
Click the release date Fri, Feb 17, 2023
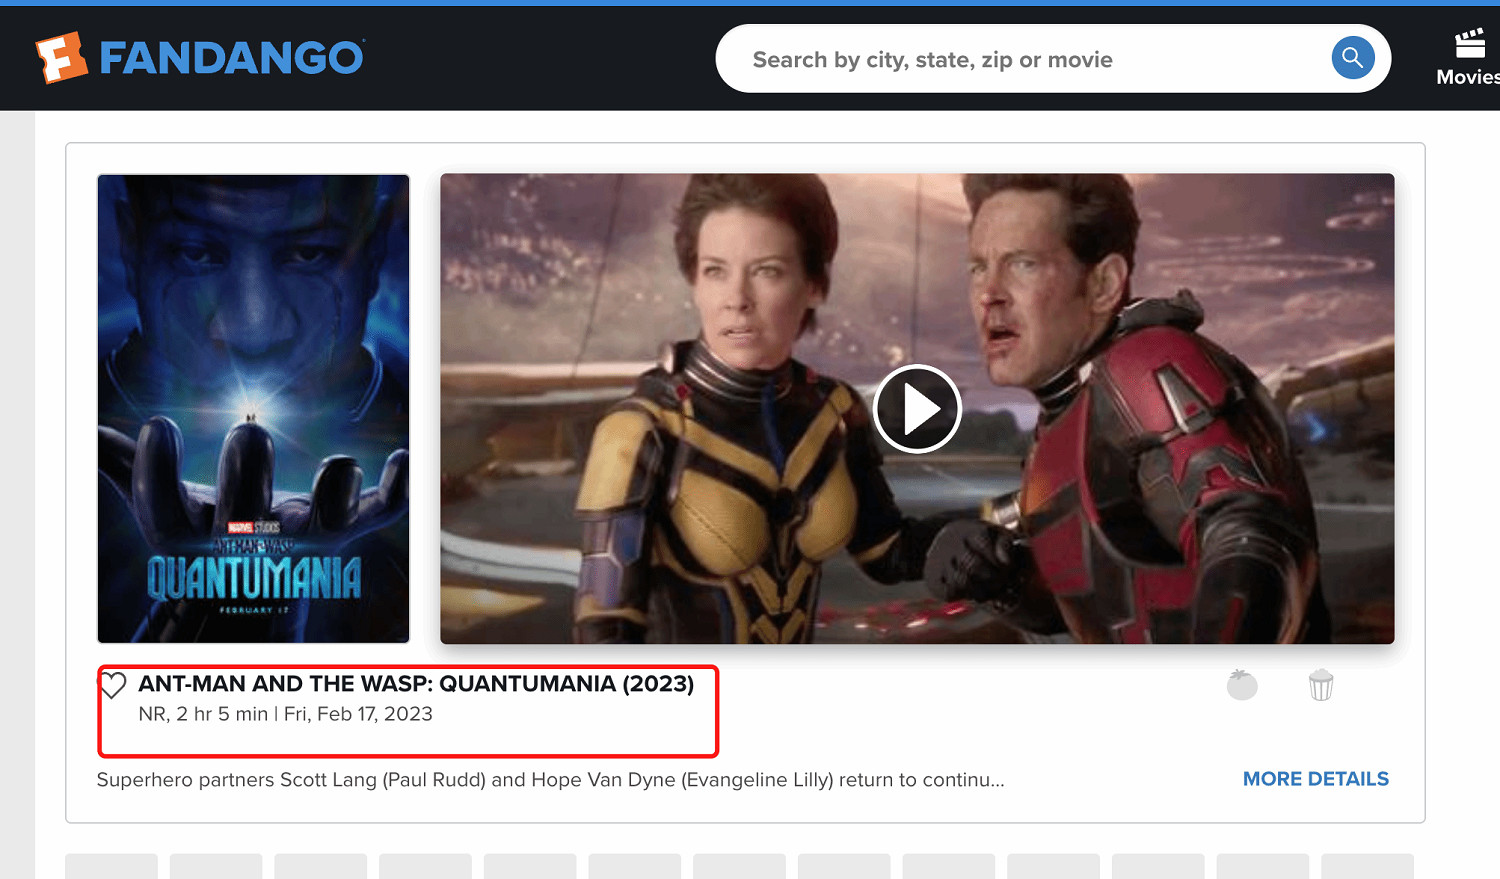(358, 714)
